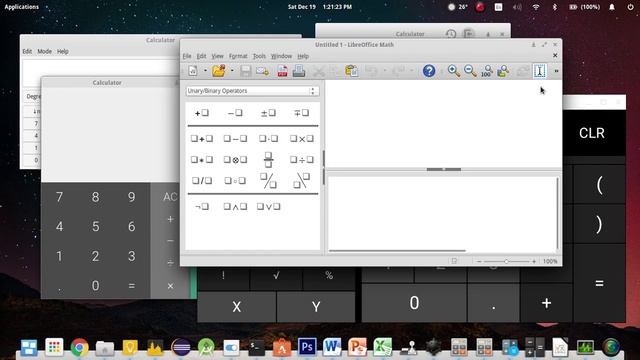Insert the minus sign unary operator
The width and height of the screenshot is (640, 360).
click(235, 113)
